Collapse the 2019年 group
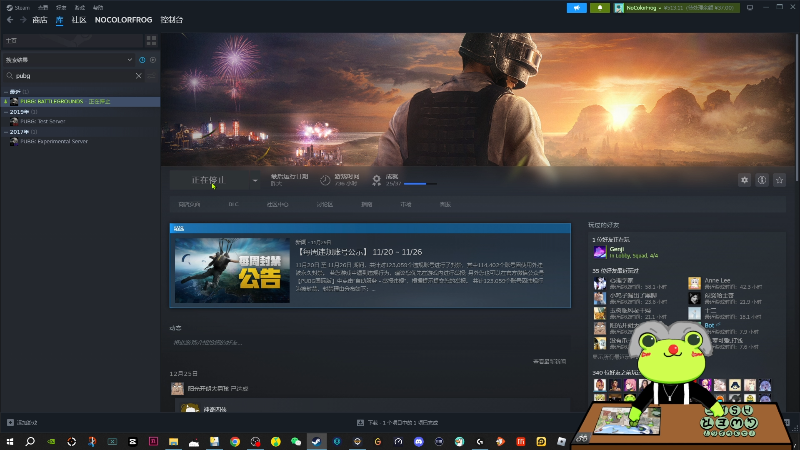The height and width of the screenshot is (450, 800). tap(6, 112)
